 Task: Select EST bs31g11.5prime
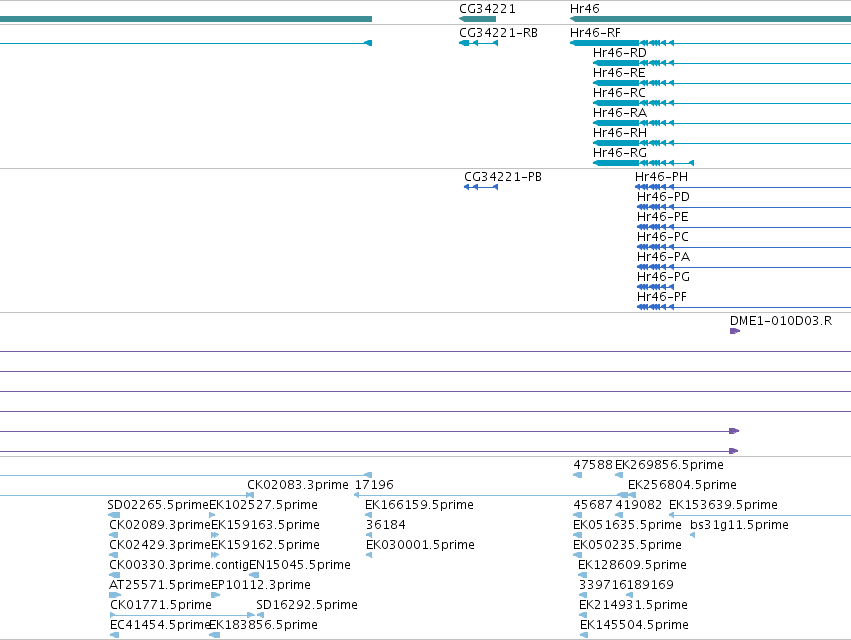(739, 525)
